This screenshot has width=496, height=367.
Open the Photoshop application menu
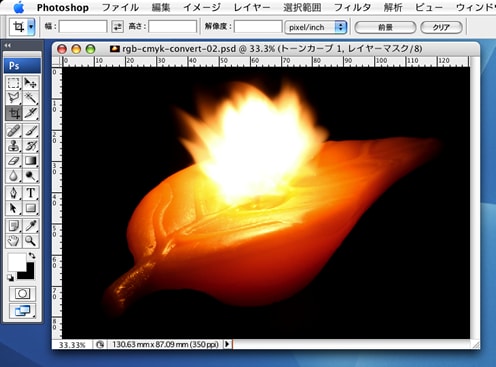point(63,7)
